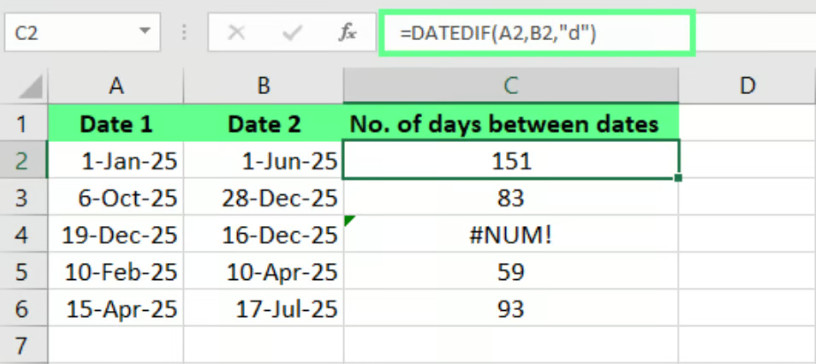Select row 5 header
Viewport: 816px width, 364px height.
point(24,272)
